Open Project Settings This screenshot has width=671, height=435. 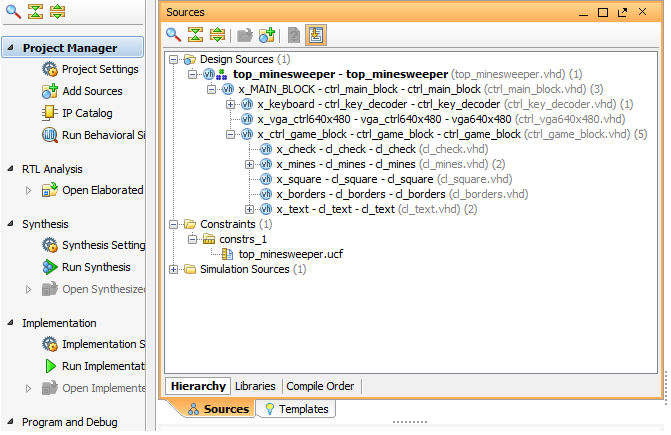pos(100,69)
